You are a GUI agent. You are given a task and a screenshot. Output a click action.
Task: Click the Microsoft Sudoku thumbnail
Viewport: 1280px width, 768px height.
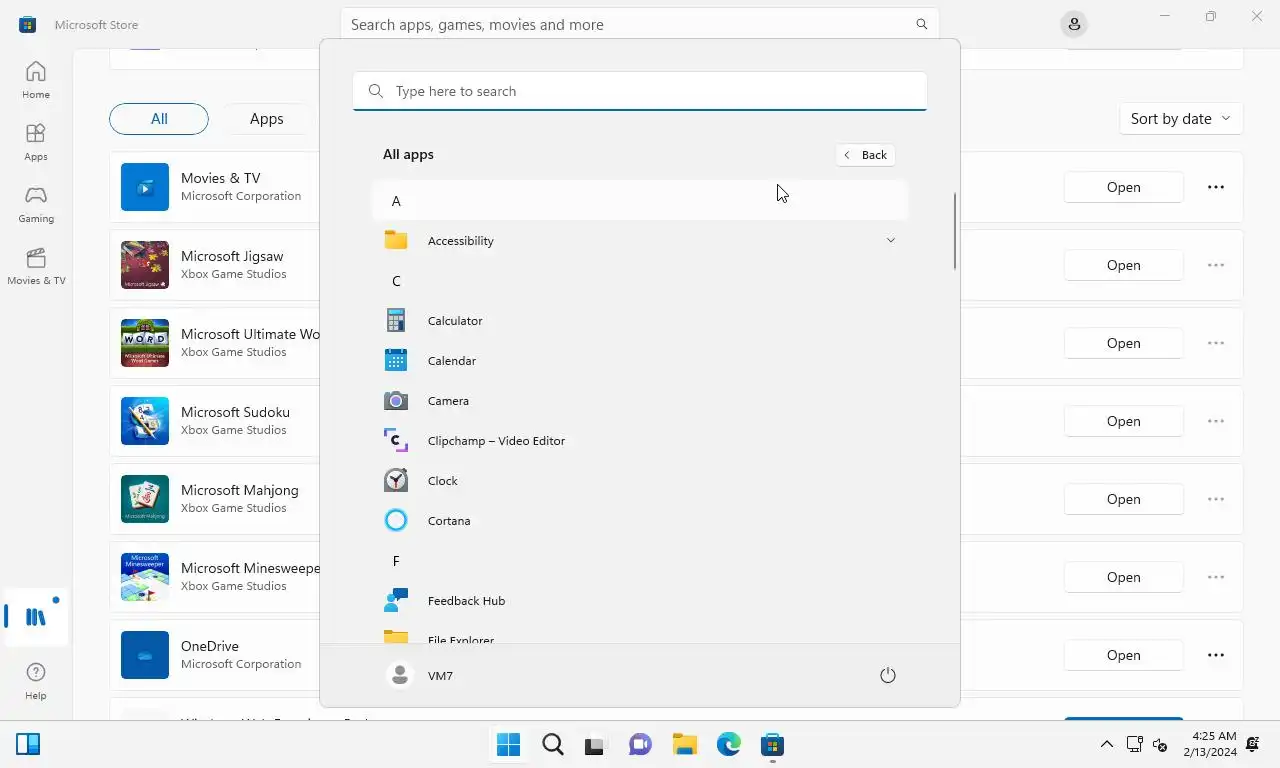(x=145, y=421)
